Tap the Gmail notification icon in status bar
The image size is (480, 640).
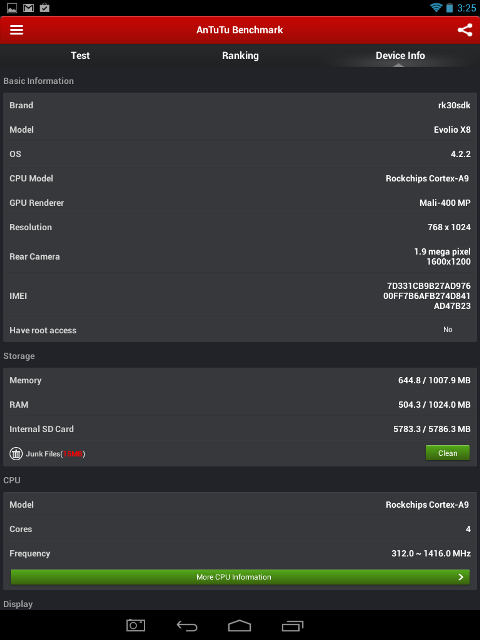click(28, 7)
